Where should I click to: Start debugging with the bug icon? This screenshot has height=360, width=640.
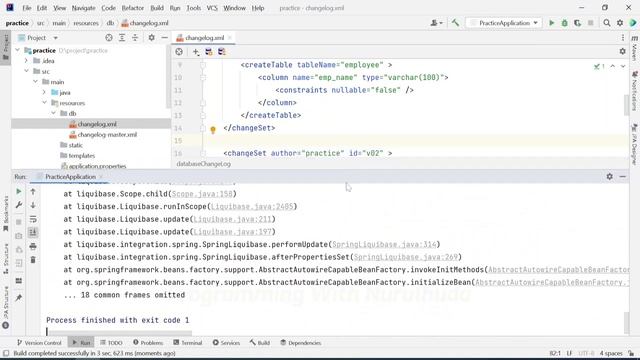click(x=564, y=23)
